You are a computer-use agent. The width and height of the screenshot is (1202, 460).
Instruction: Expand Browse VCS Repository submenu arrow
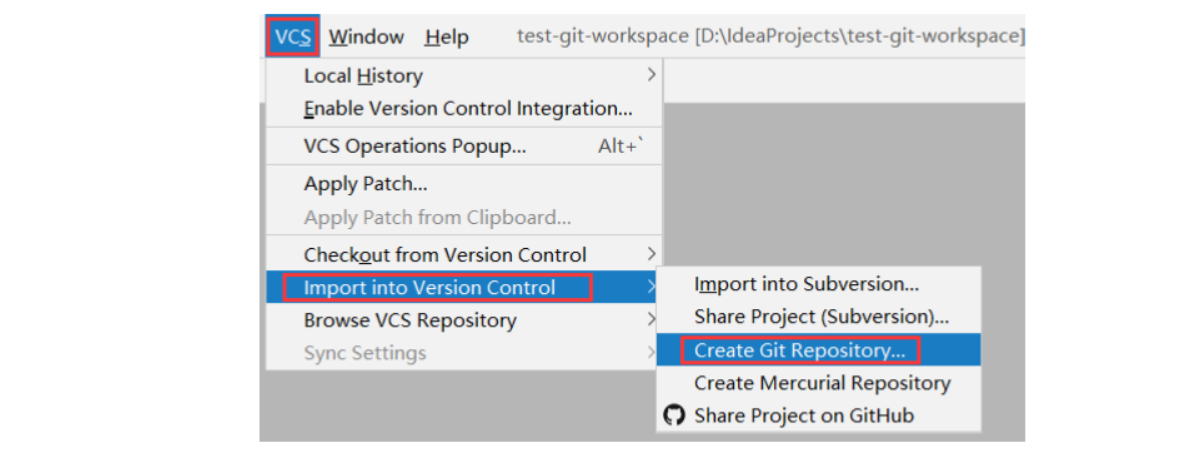pyautogui.click(x=651, y=320)
